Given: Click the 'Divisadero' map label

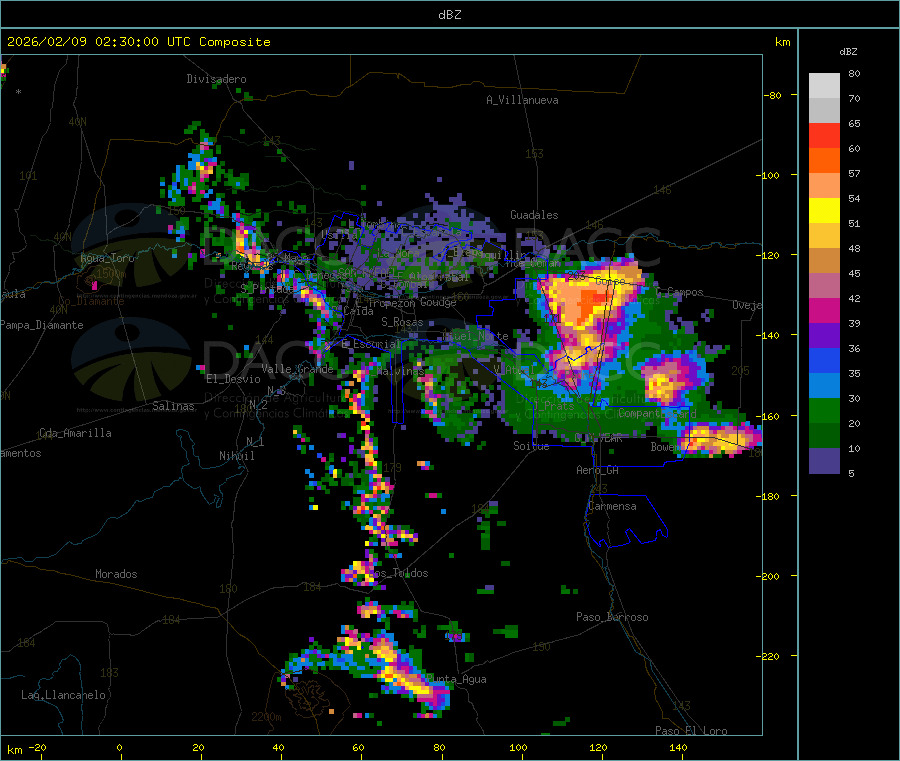Looking at the screenshot, I should 216,79.
